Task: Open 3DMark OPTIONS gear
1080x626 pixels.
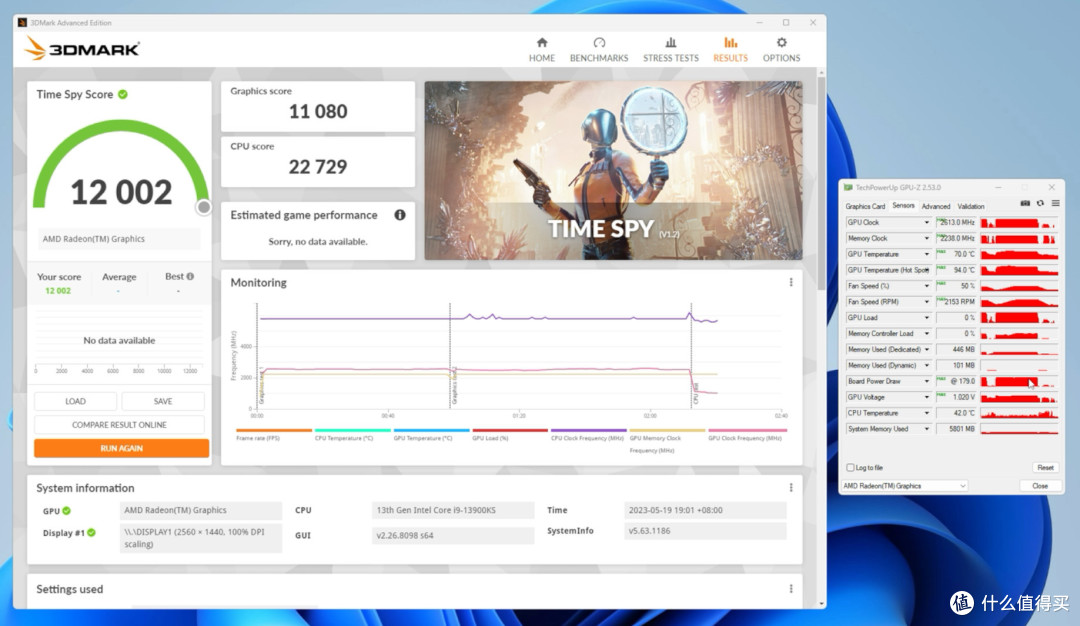Action: click(x=781, y=50)
